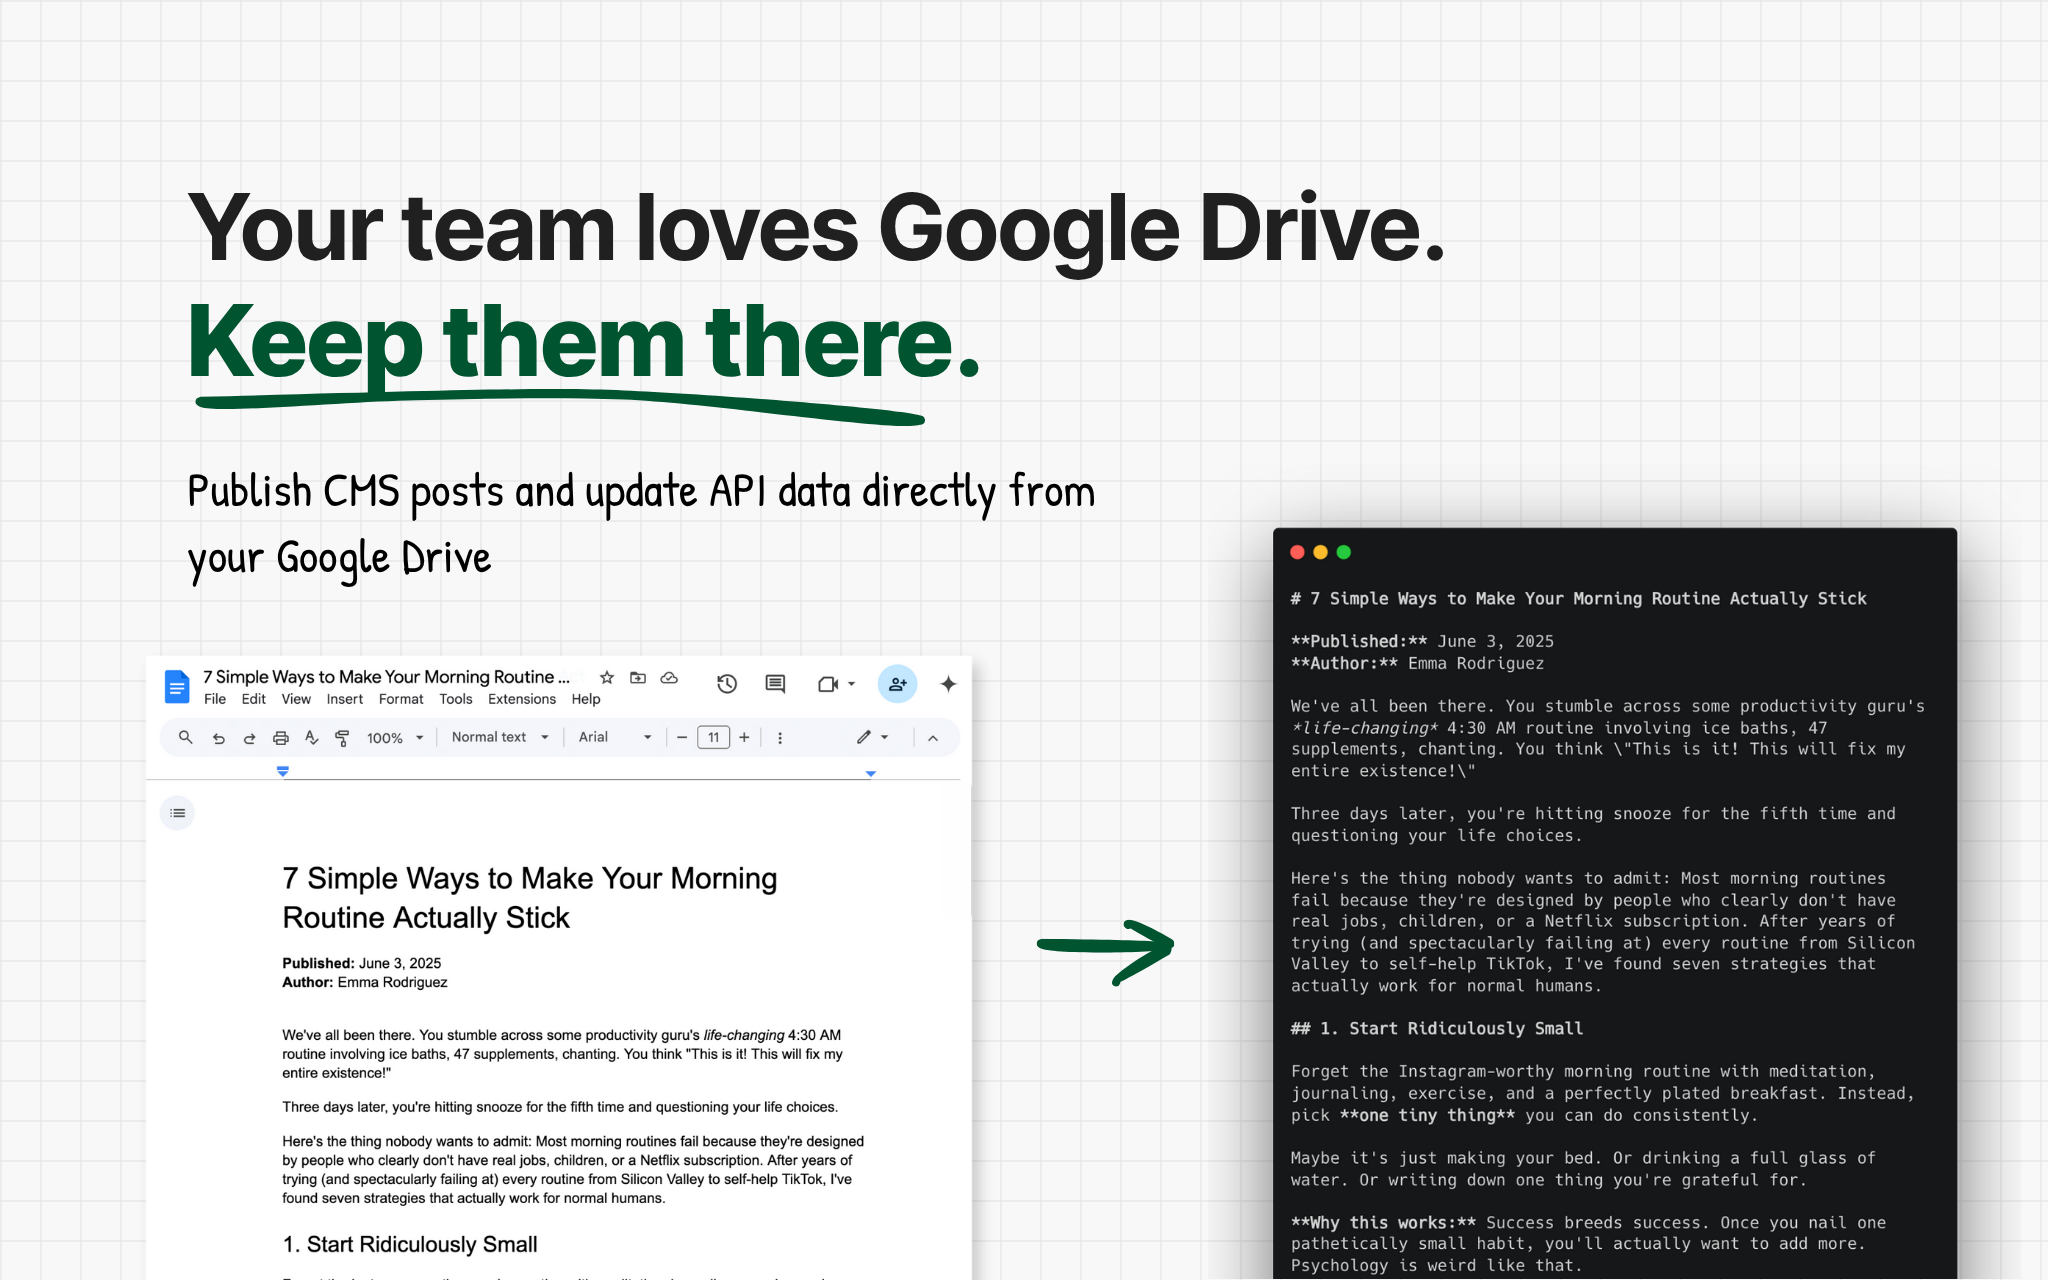2048x1280 pixels.
Task: Star the Morning Routine document
Action: coord(606,677)
